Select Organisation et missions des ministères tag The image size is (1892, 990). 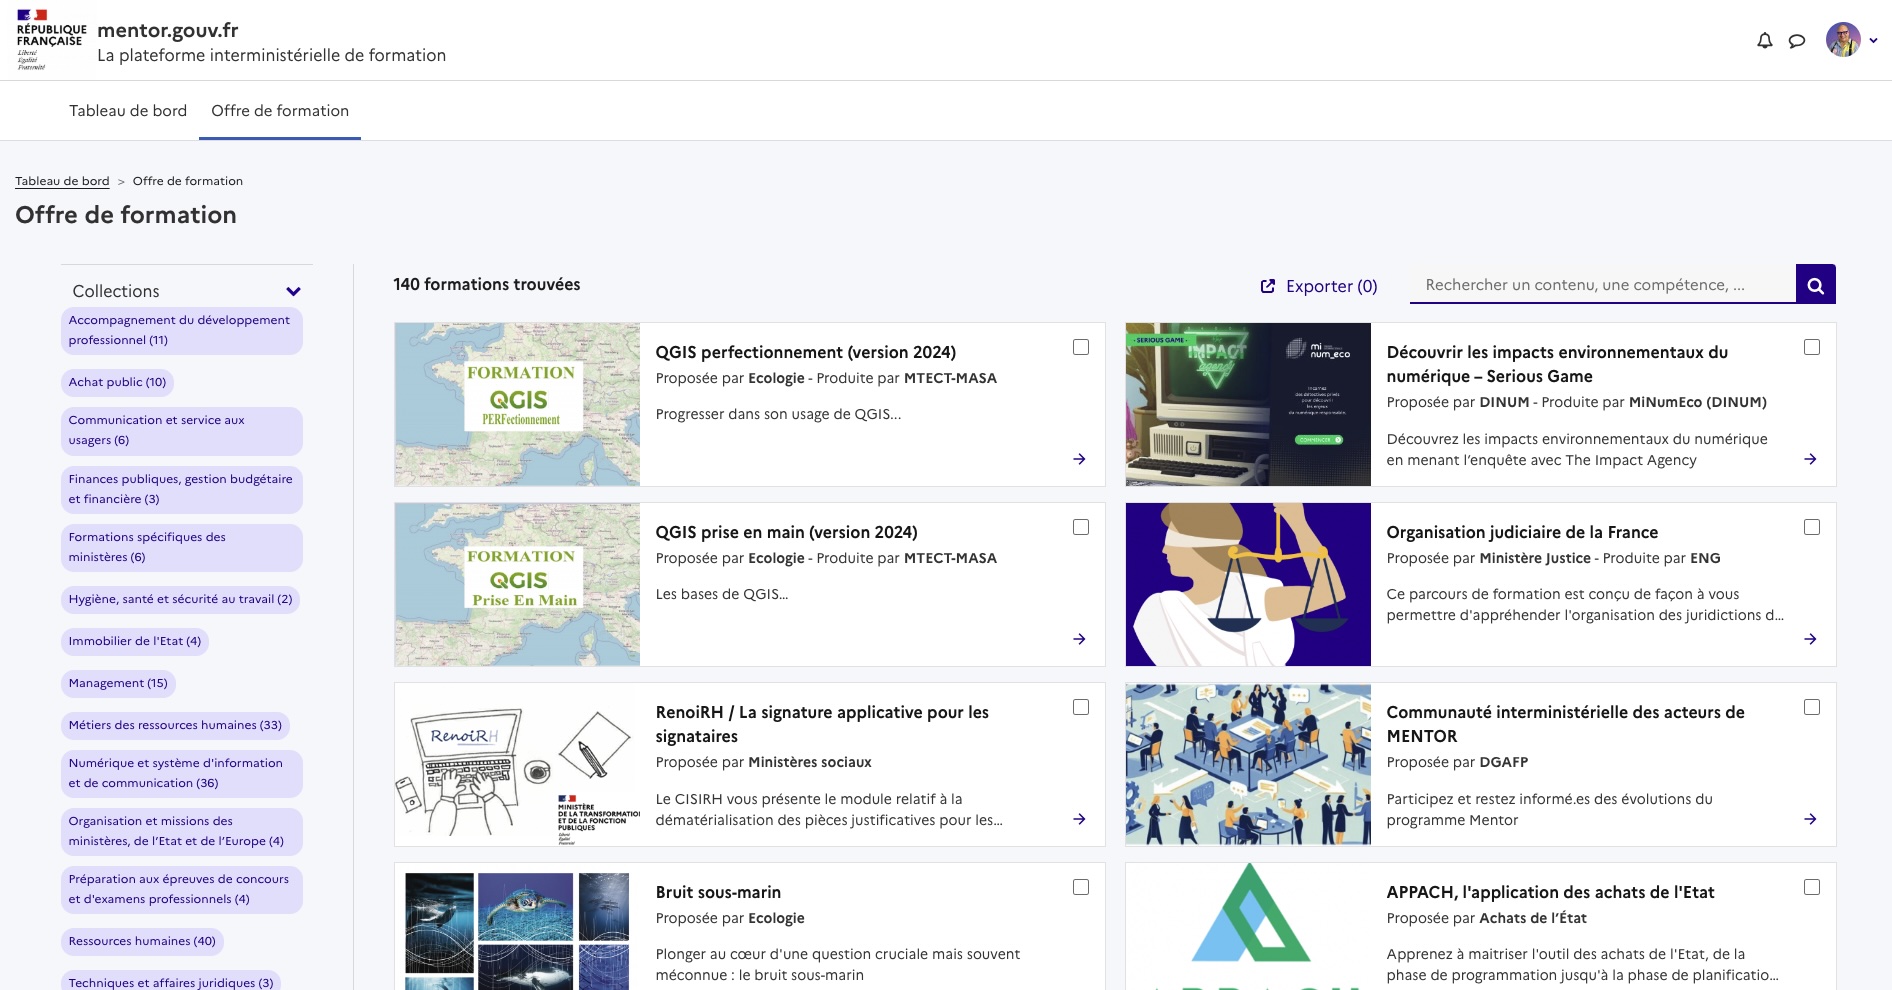point(182,831)
